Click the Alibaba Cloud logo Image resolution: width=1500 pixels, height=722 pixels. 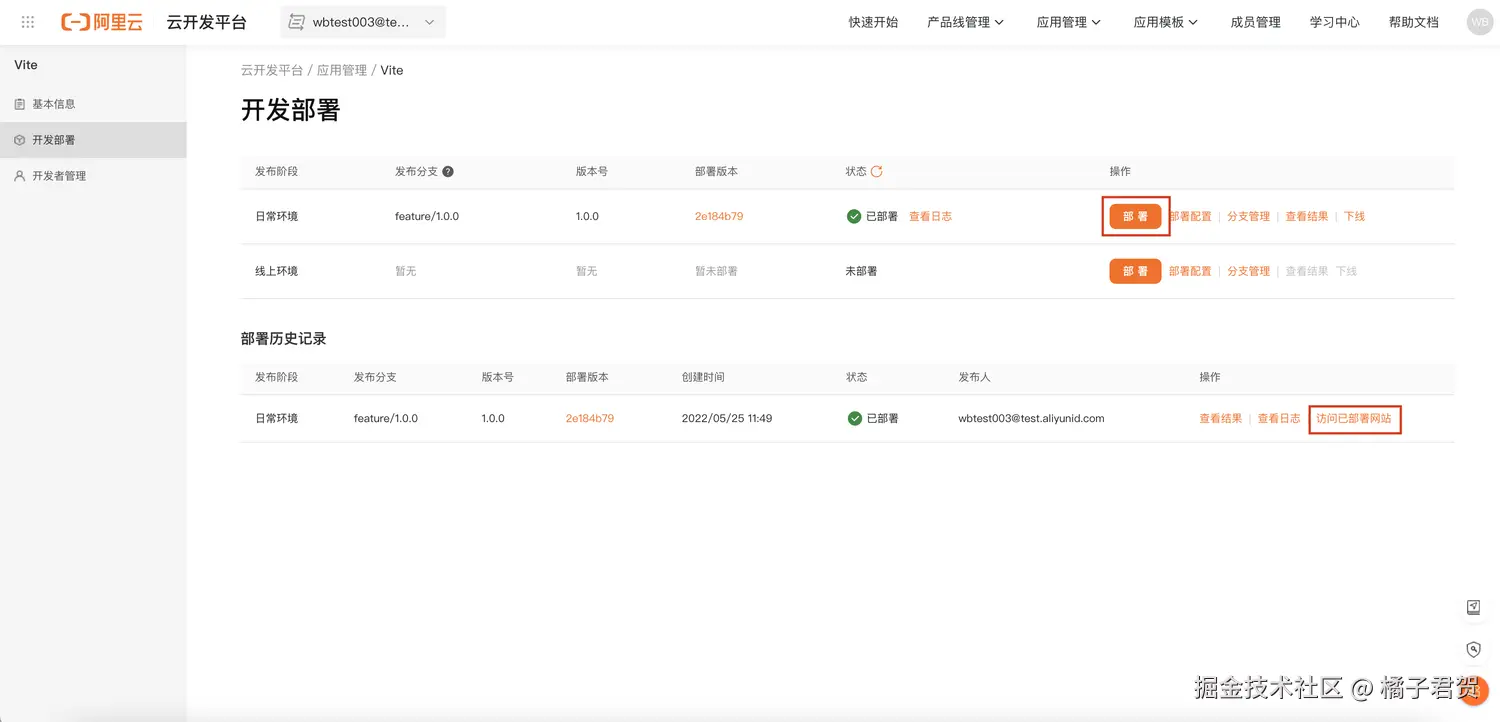[101, 22]
